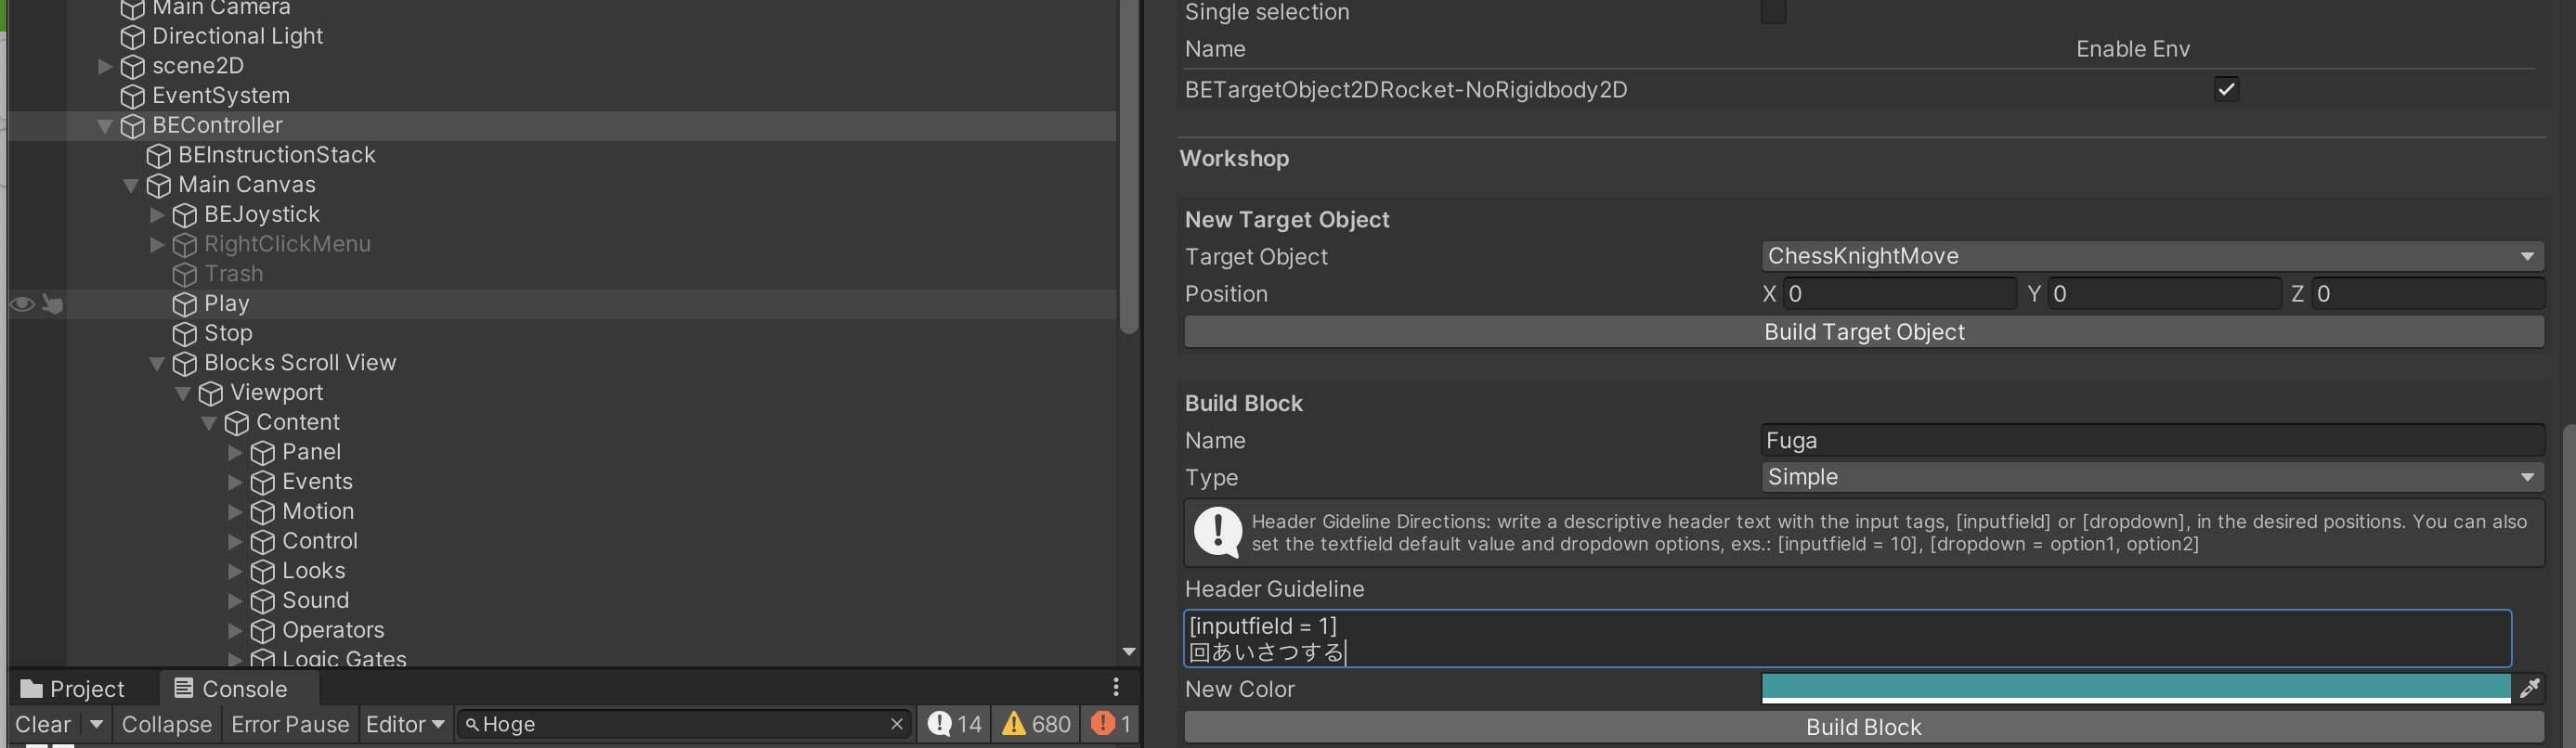Click the console warning count icon
This screenshot has width=2576, height=748.
point(1013,723)
